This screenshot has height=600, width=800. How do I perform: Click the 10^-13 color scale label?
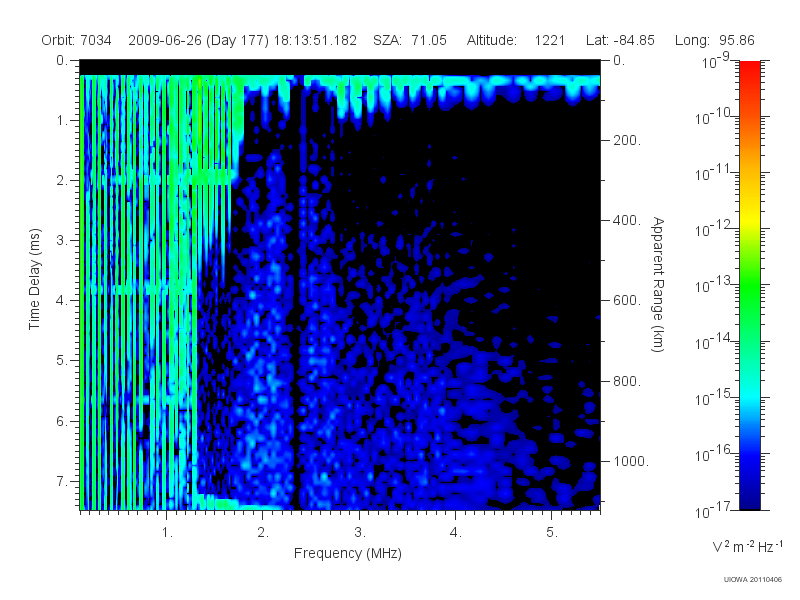(714, 284)
